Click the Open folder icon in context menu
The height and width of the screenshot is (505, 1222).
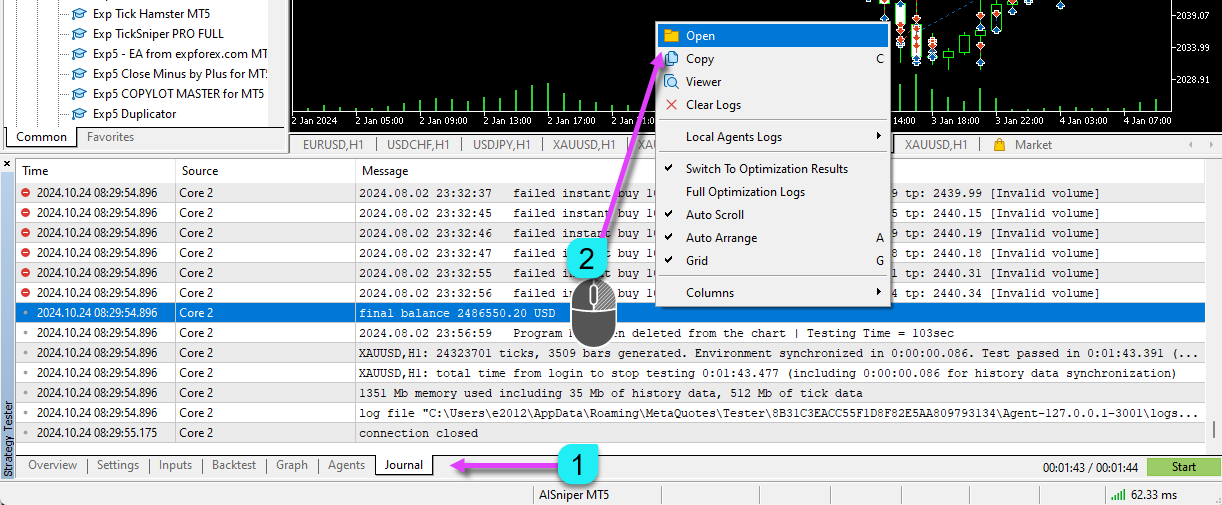coord(671,36)
